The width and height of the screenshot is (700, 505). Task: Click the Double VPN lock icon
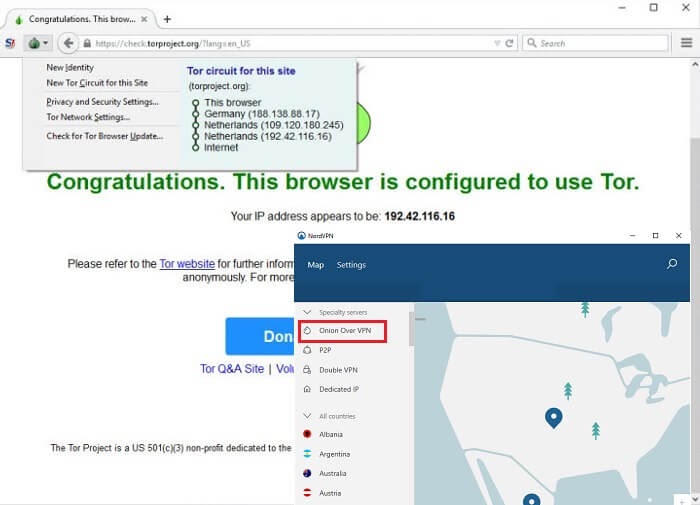click(307, 370)
